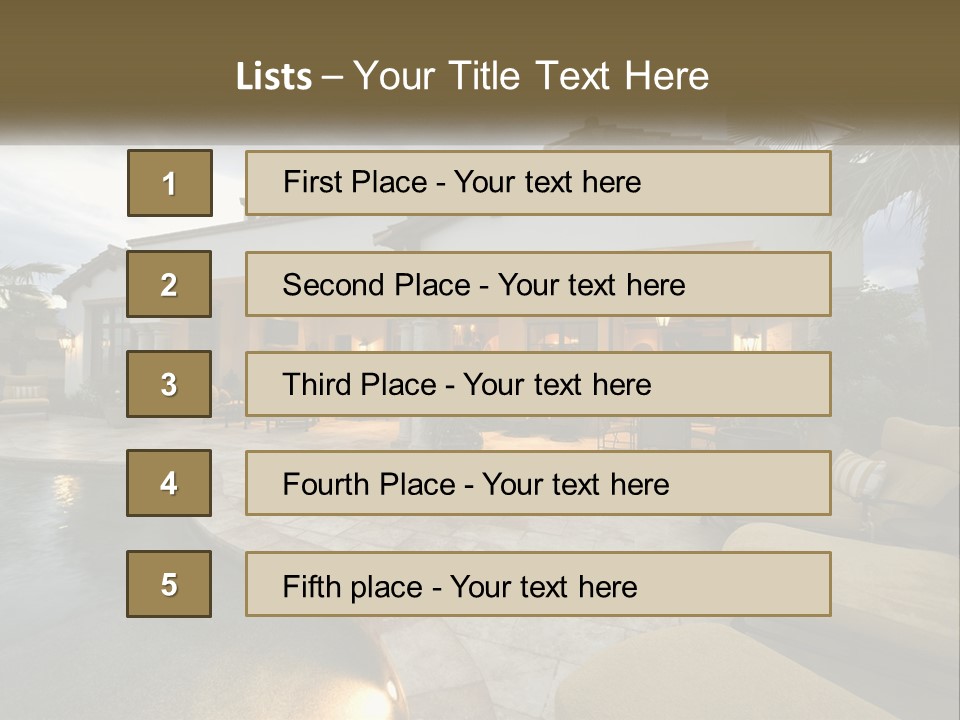Image resolution: width=960 pixels, height=720 pixels.
Task: Click the empty right end of First Place box
Action: pyautogui.click(x=760, y=183)
